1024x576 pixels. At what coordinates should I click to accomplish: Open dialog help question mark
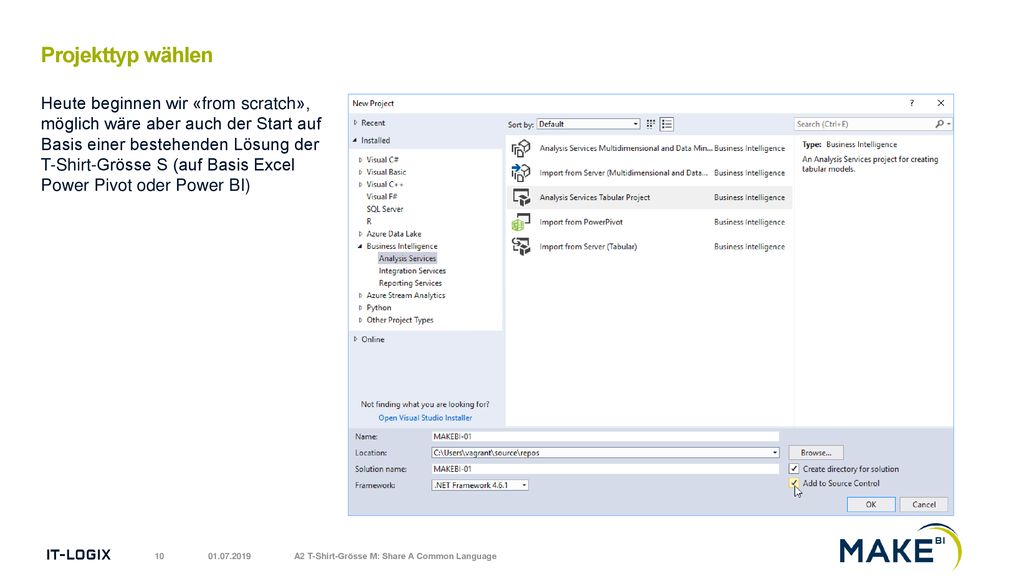912,103
